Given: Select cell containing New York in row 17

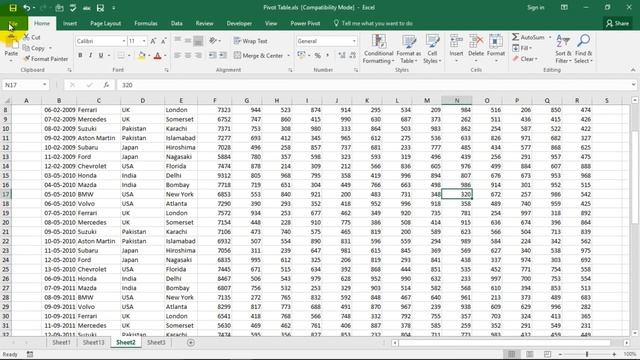Looking at the screenshot, I should pos(181,194).
